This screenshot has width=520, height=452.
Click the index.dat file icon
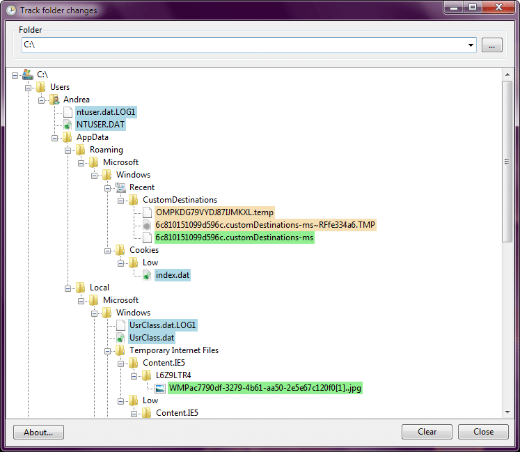pos(147,275)
